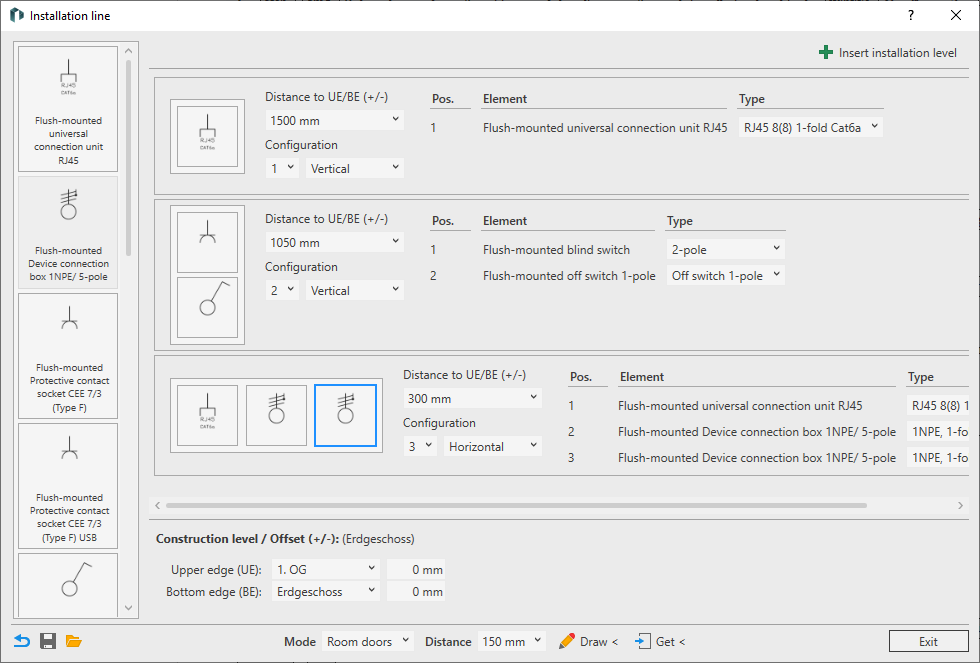Select blind switch symbol in 1050 mm level

[208, 242]
